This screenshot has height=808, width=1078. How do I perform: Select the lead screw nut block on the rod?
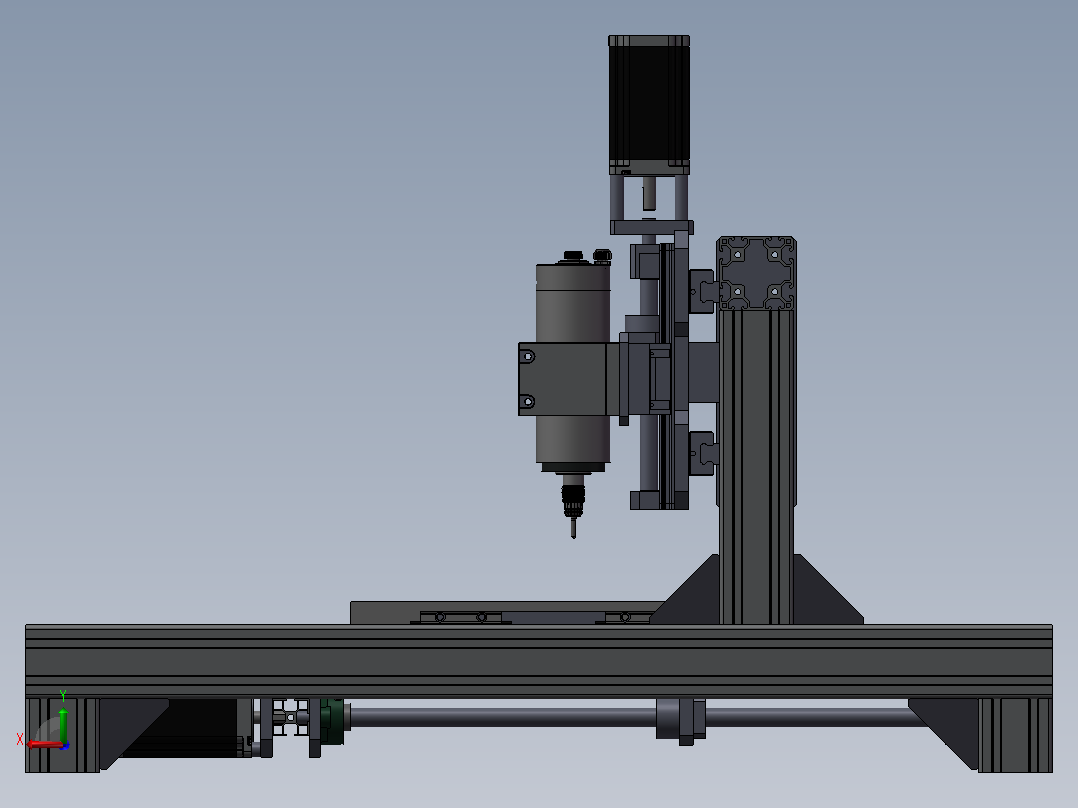[x=681, y=721]
